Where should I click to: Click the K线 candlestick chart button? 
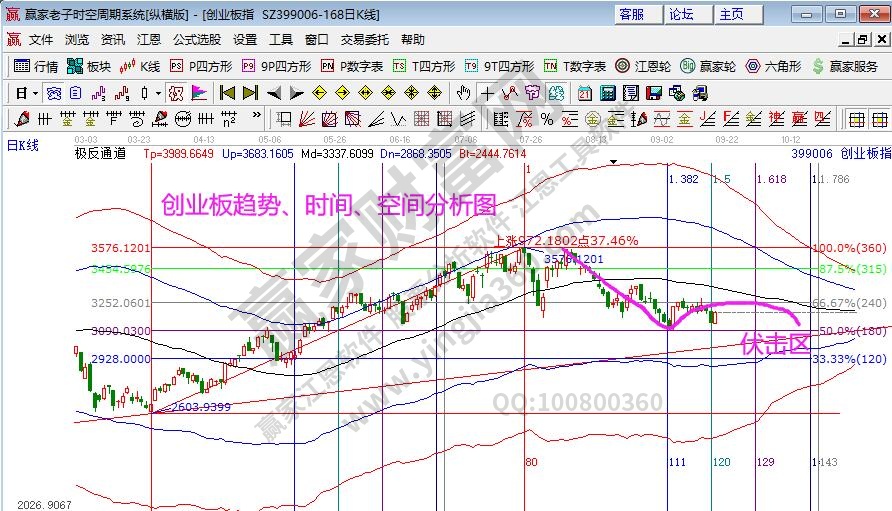[x=140, y=67]
